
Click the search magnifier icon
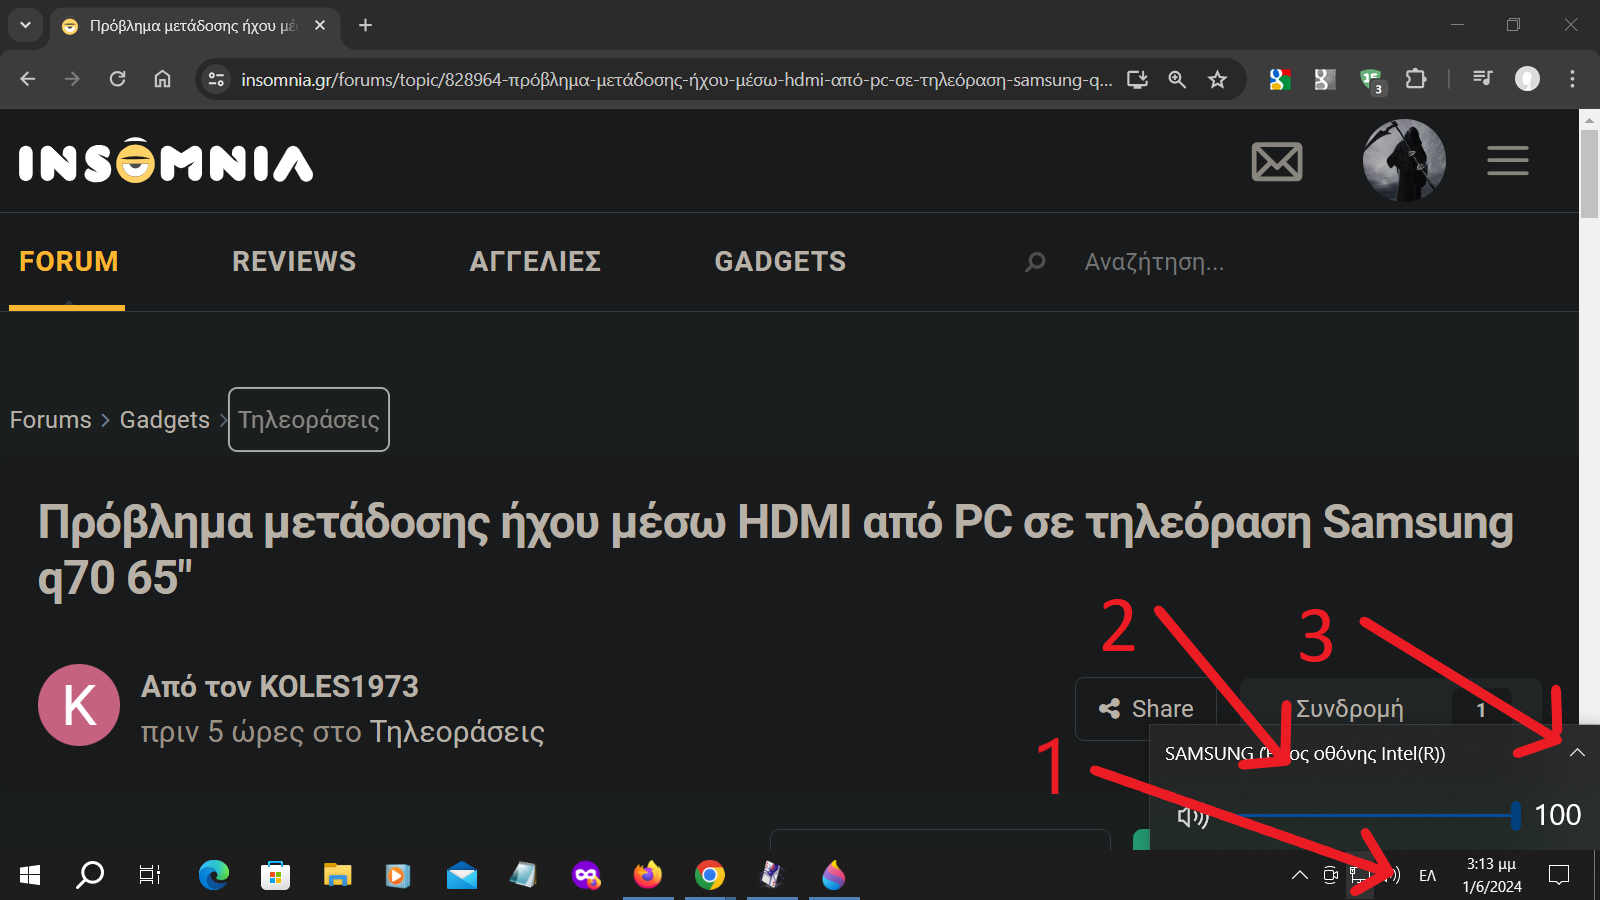pyautogui.click(x=1035, y=262)
